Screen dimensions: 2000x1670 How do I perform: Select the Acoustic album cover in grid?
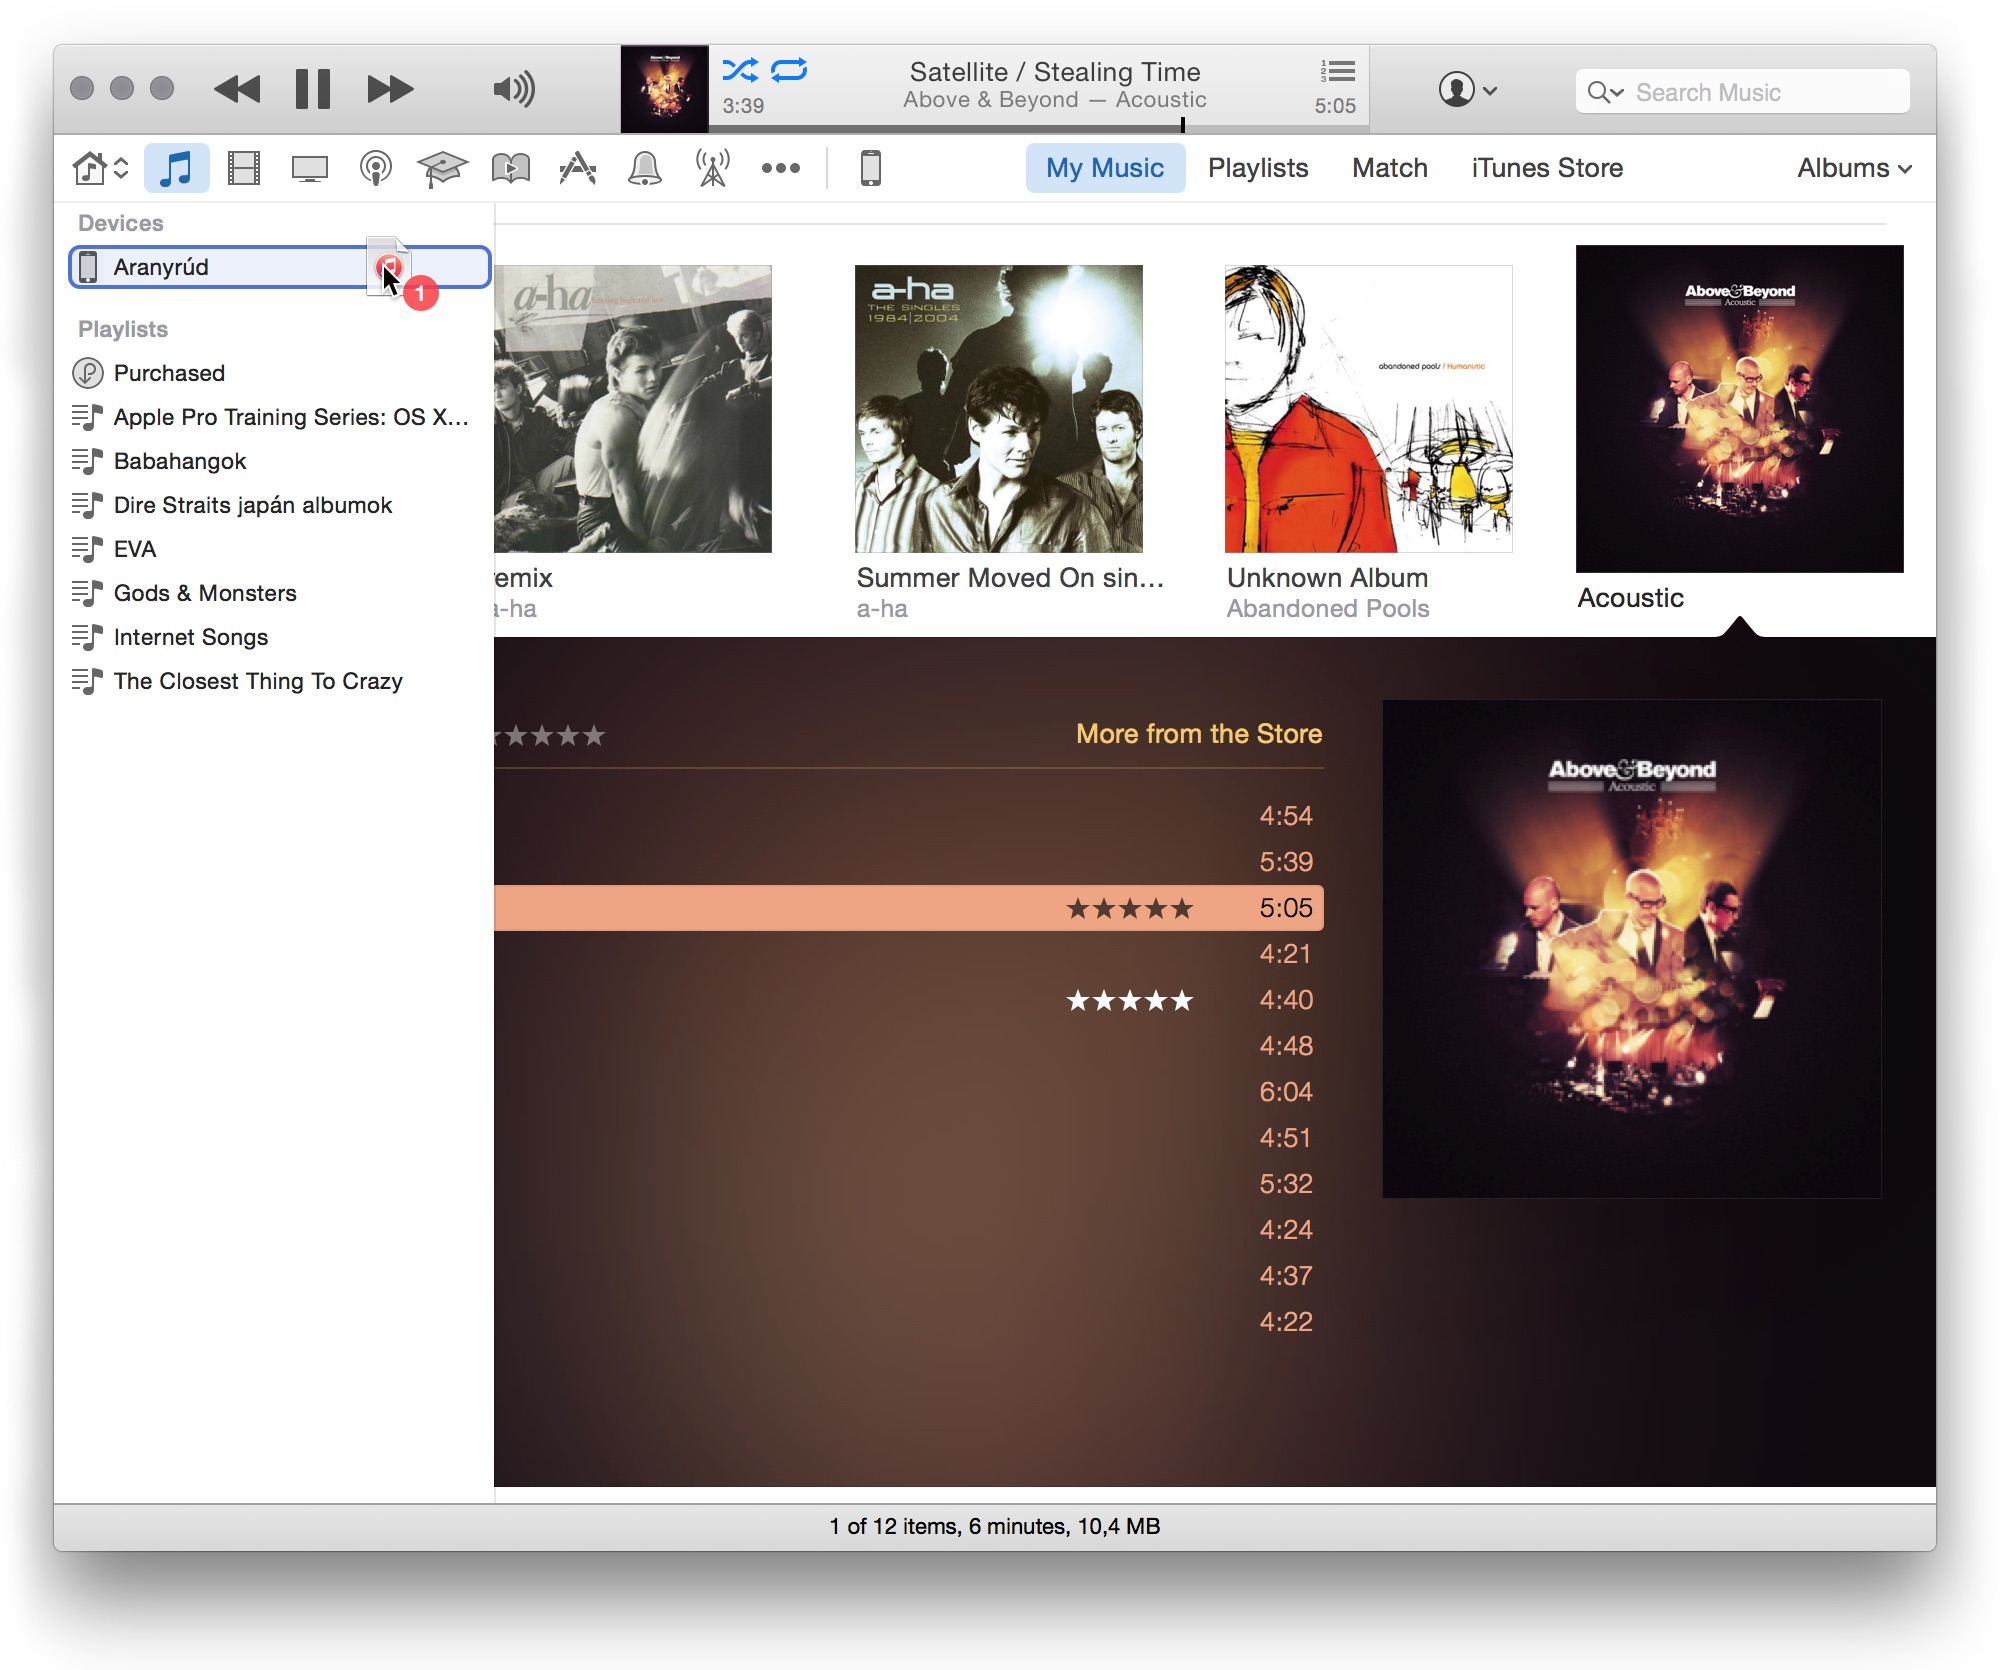(1740, 409)
